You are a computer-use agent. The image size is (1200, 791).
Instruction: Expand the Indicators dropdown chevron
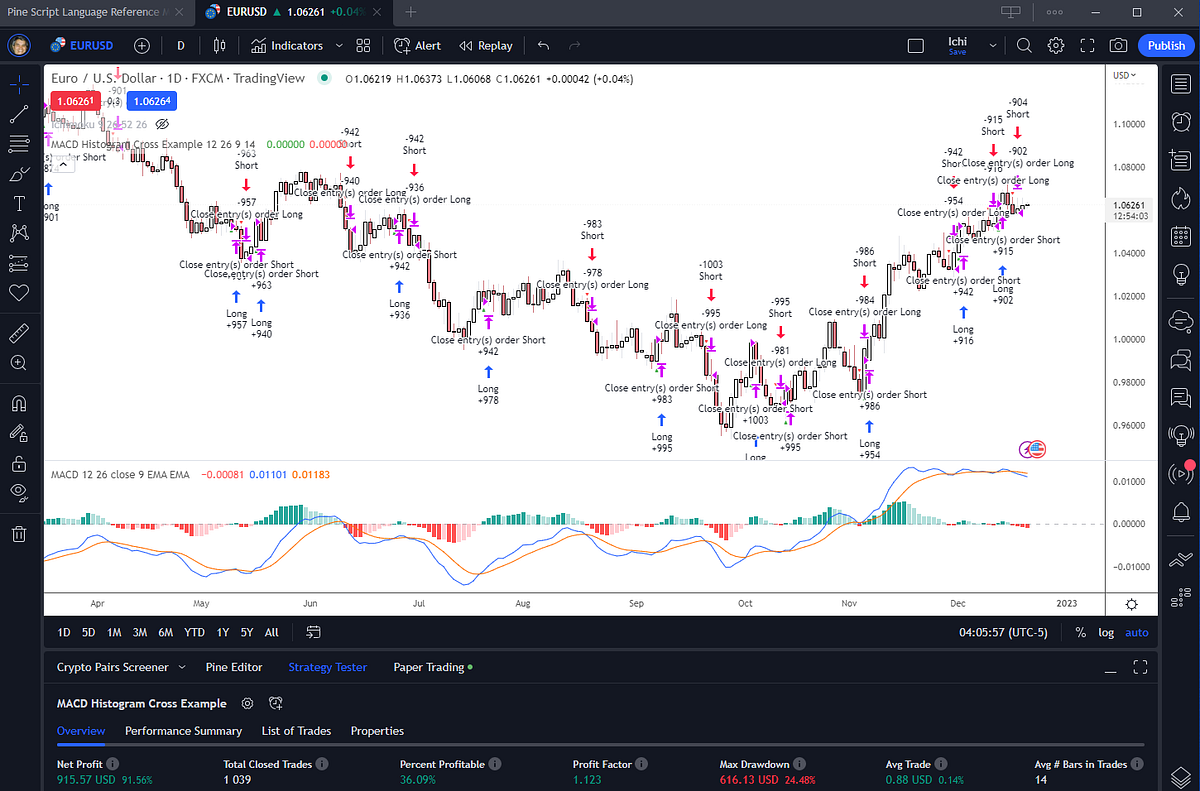(x=339, y=45)
